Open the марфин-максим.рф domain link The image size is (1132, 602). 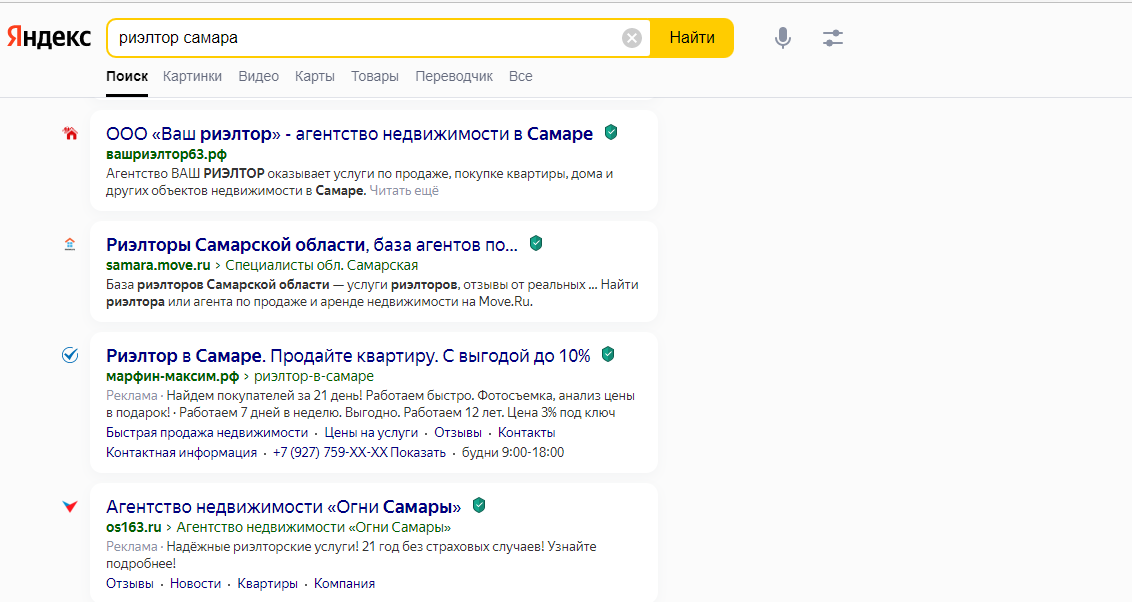[173, 376]
